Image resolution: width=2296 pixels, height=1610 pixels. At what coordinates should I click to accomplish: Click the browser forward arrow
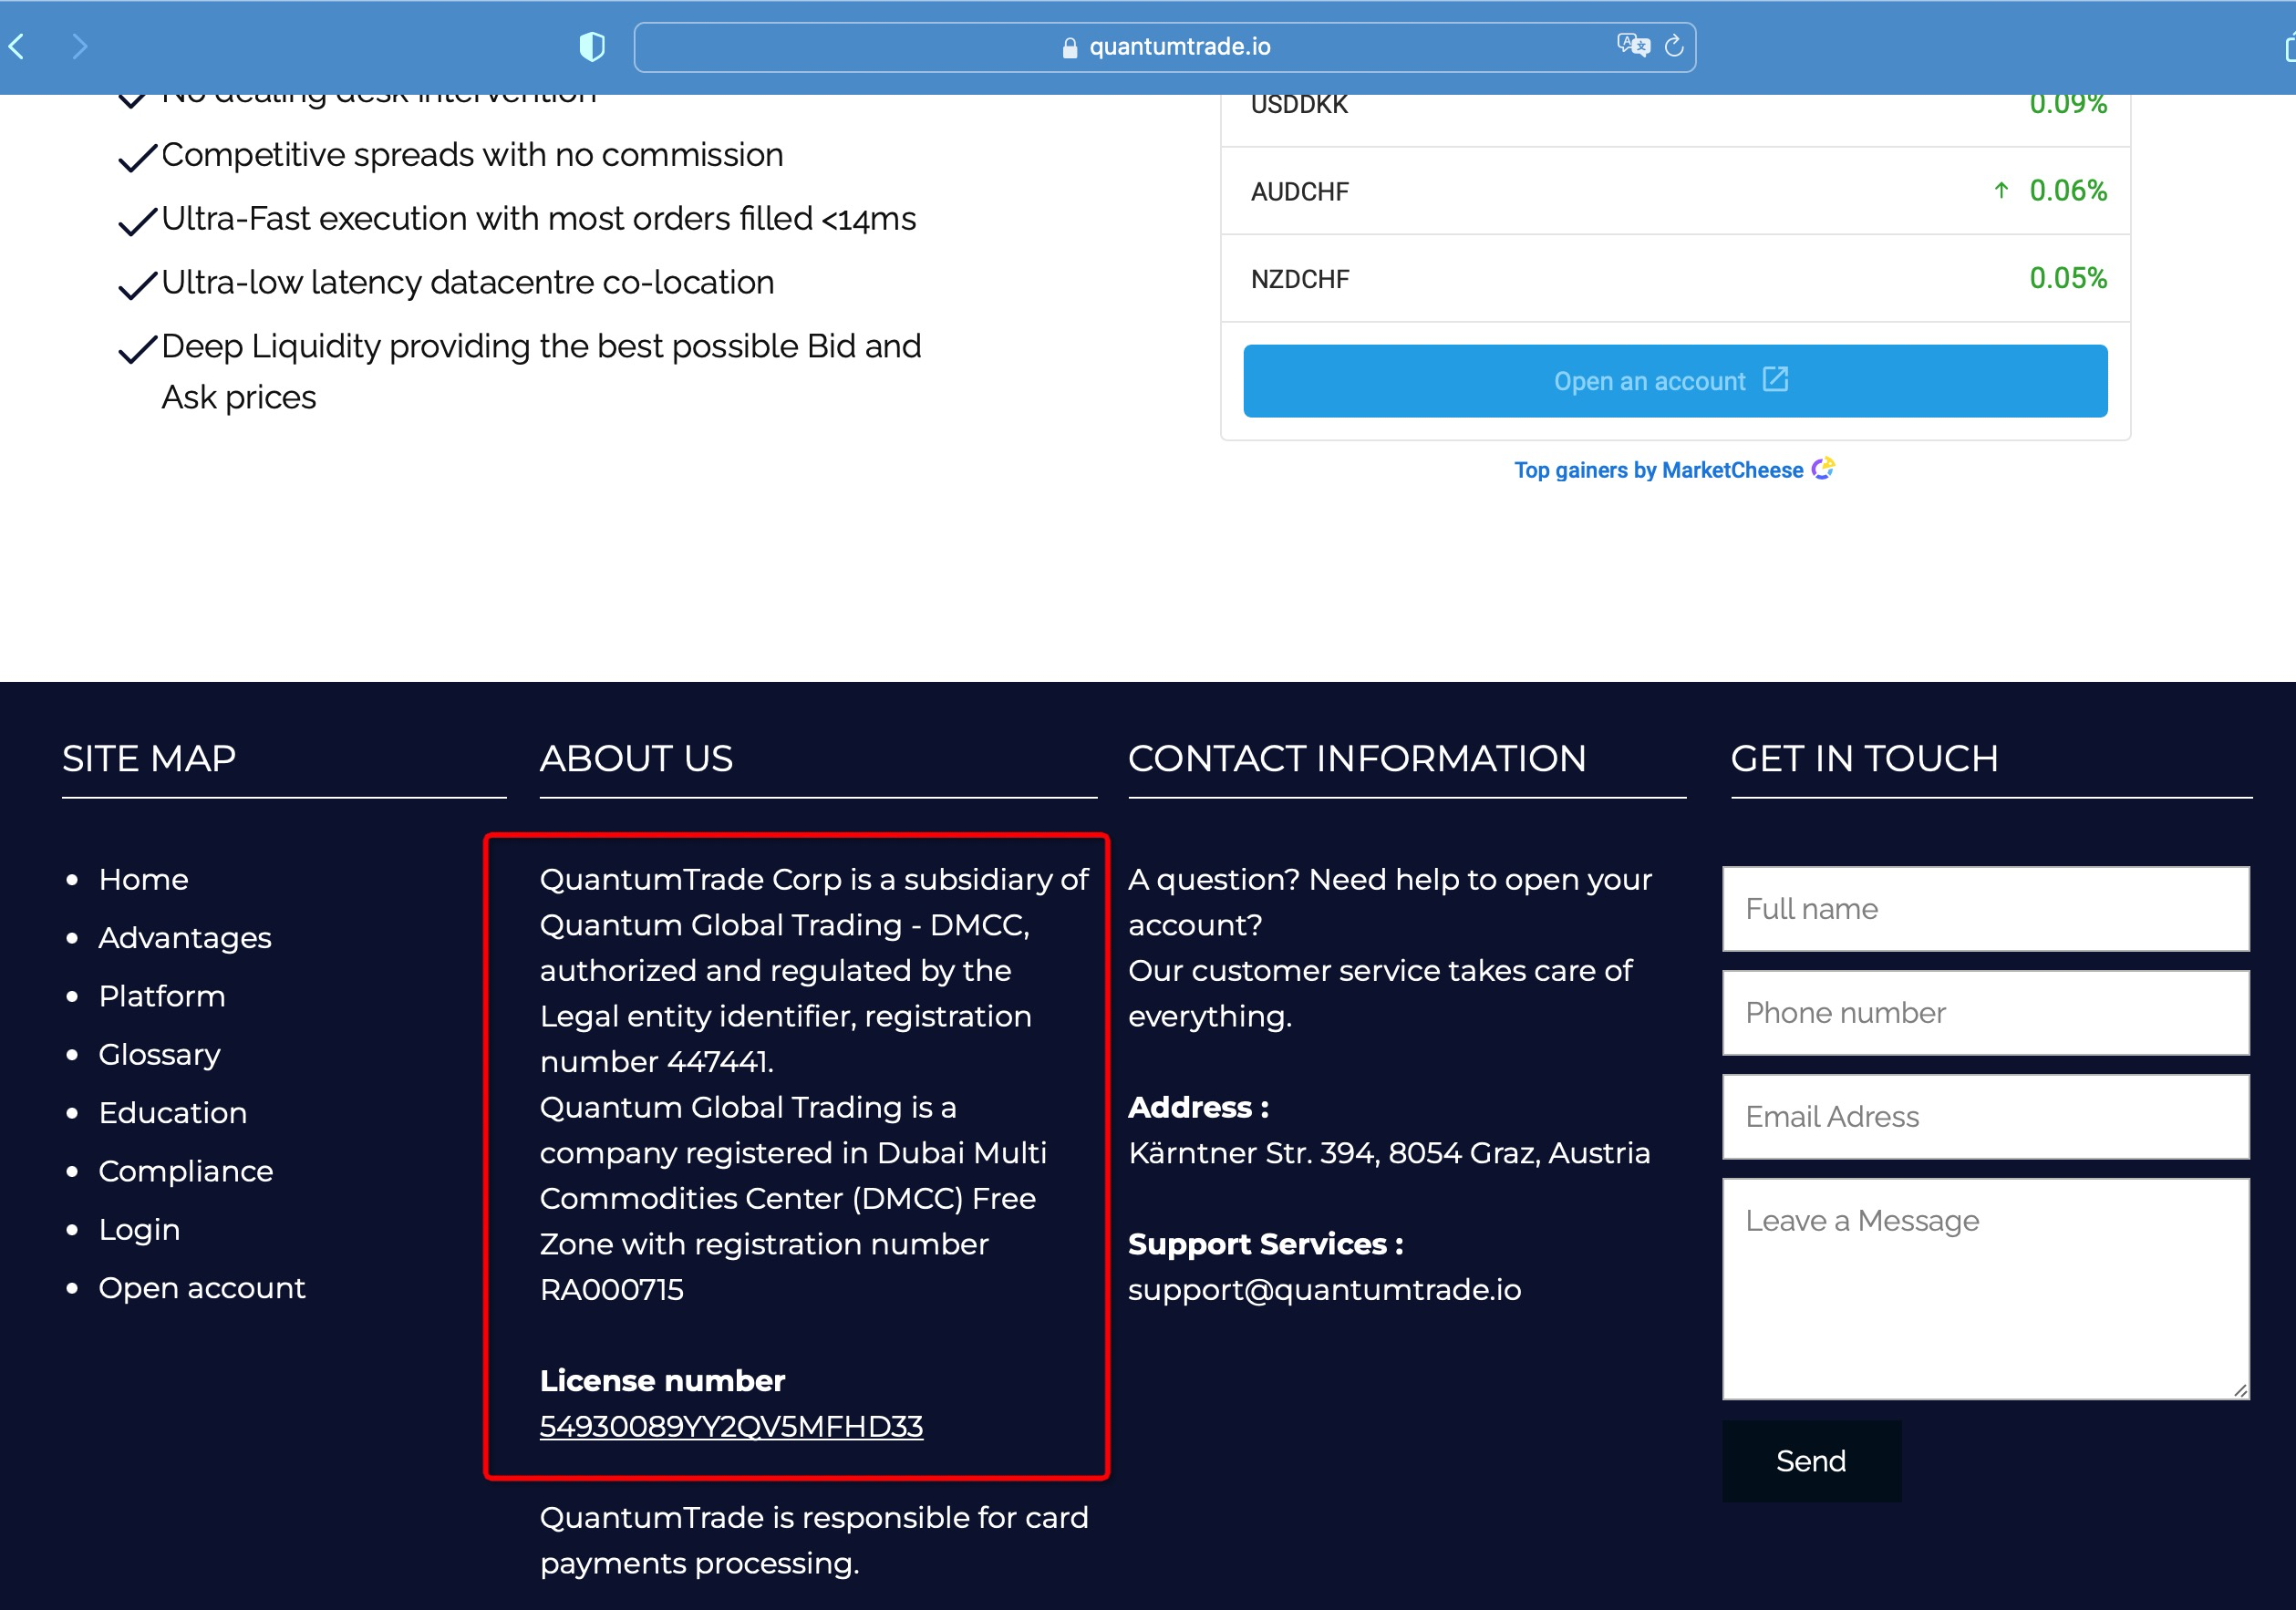[80, 46]
